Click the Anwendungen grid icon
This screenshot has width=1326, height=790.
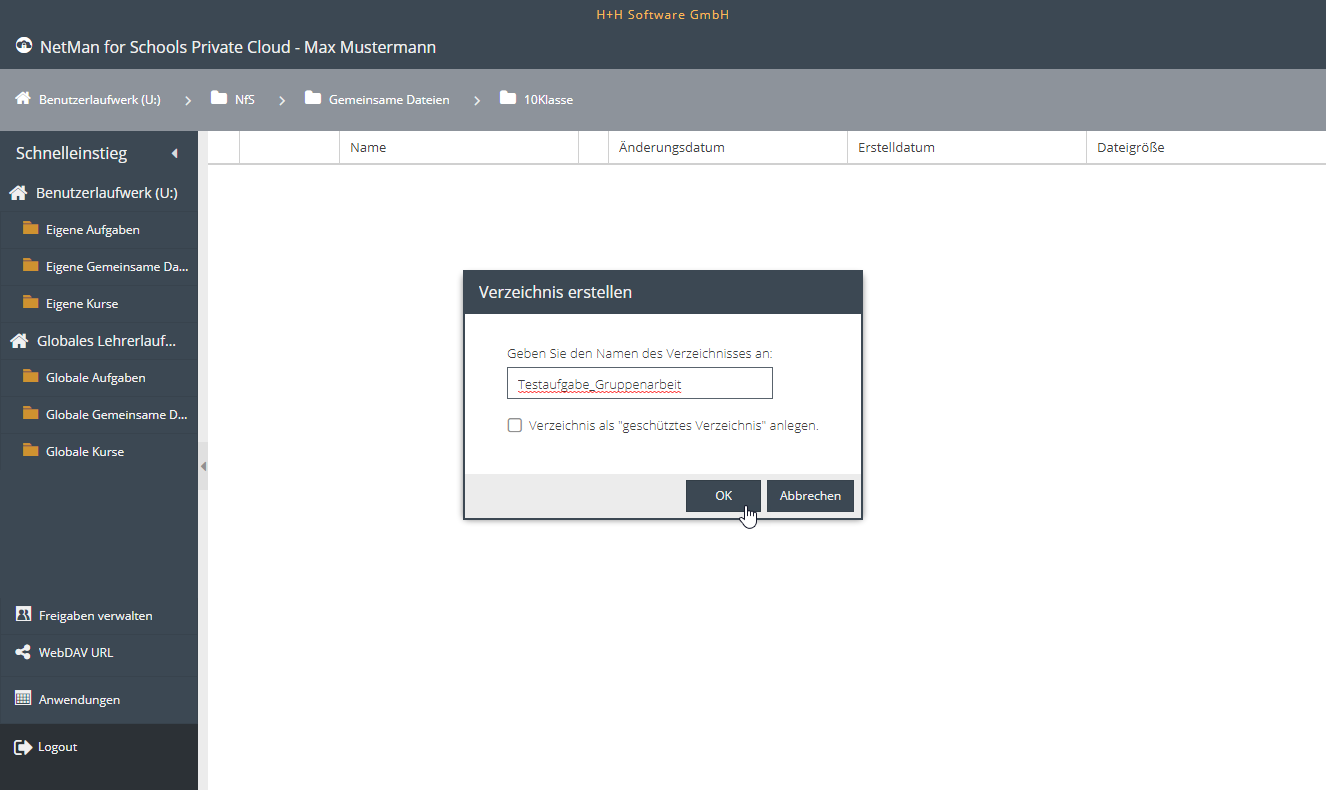pyautogui.click(x=23, y=699)
